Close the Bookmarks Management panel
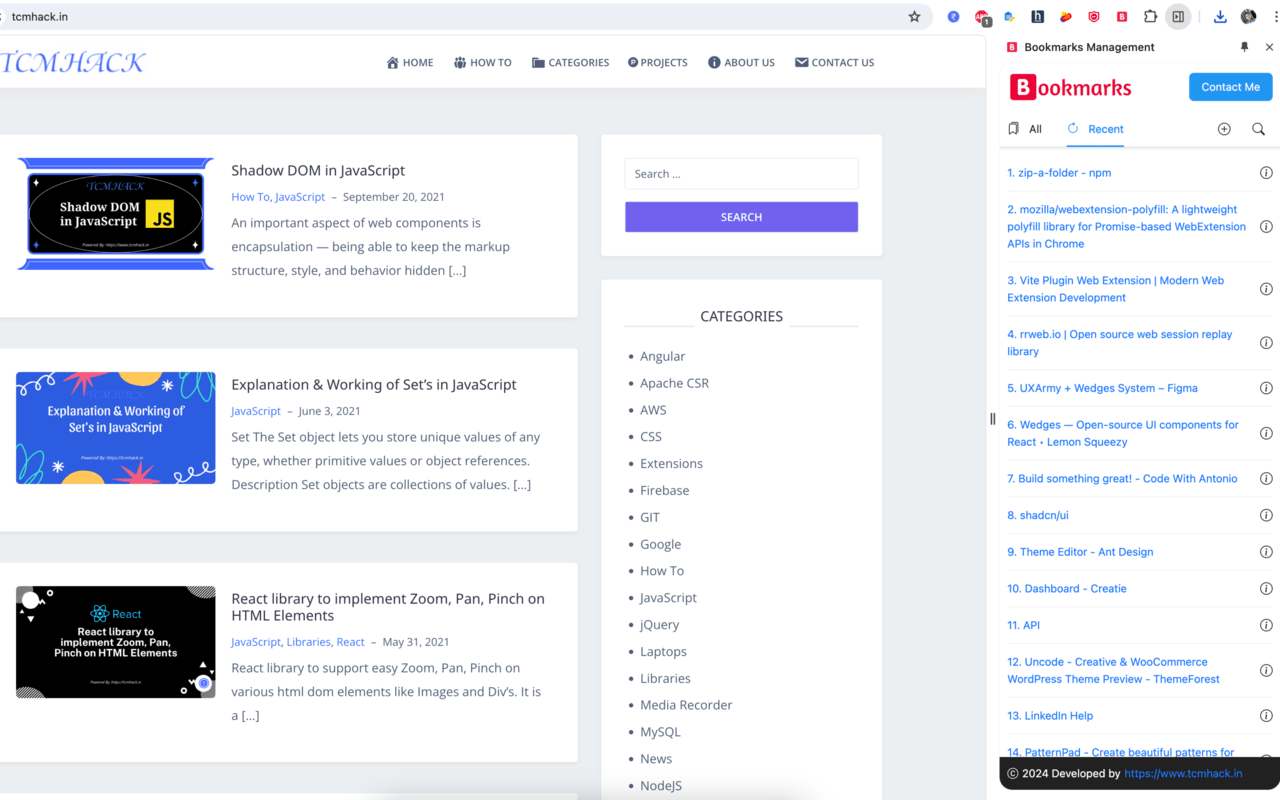 click(1269, 46)
